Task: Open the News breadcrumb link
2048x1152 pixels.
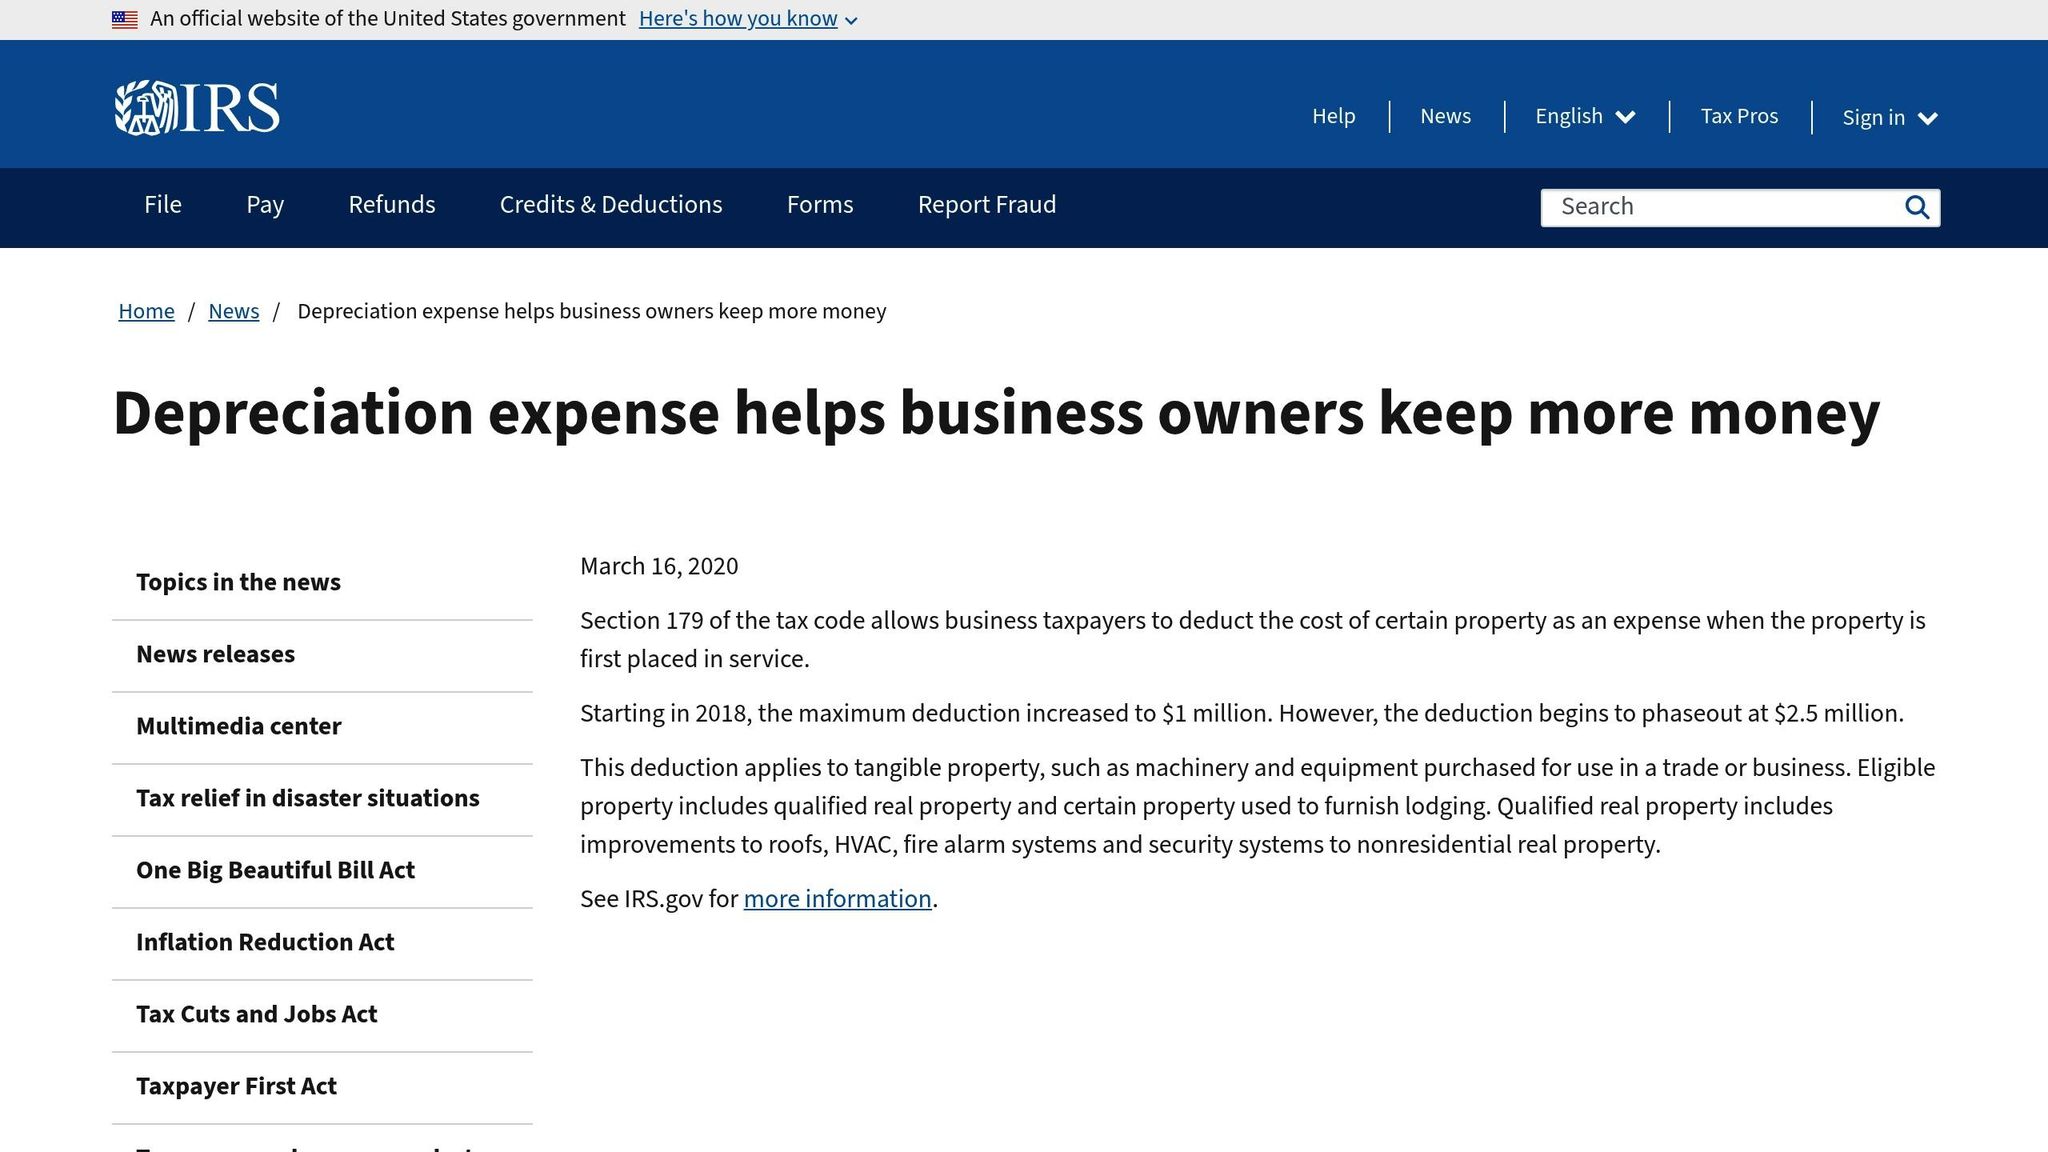Action: (x=233, y=312)
